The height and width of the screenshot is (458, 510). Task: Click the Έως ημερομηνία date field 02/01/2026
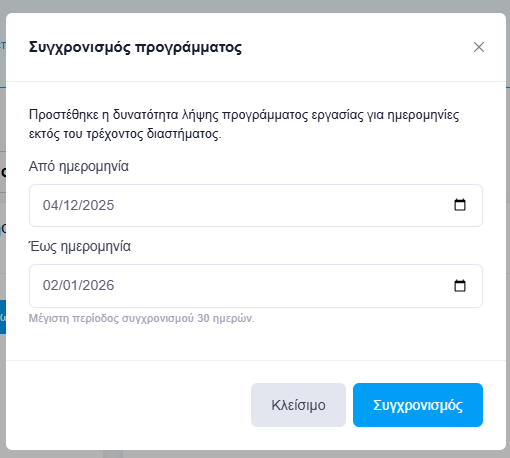tap(256, 286)
